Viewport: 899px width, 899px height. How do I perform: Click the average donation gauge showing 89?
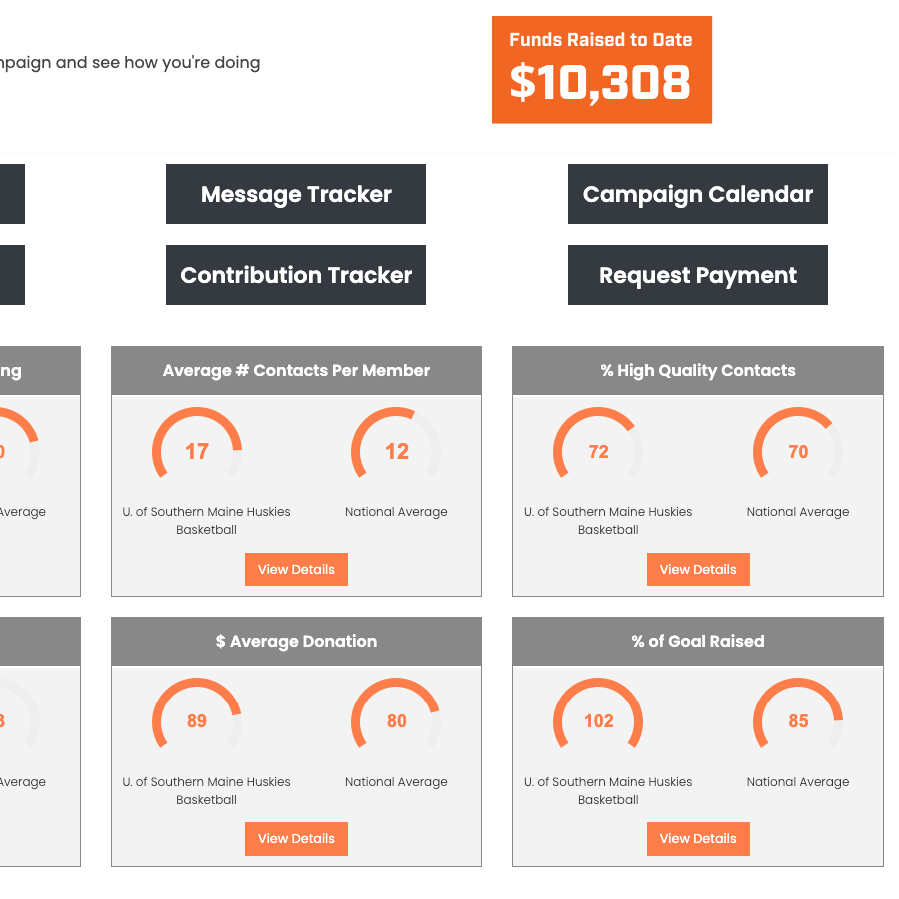click(197, 721)
